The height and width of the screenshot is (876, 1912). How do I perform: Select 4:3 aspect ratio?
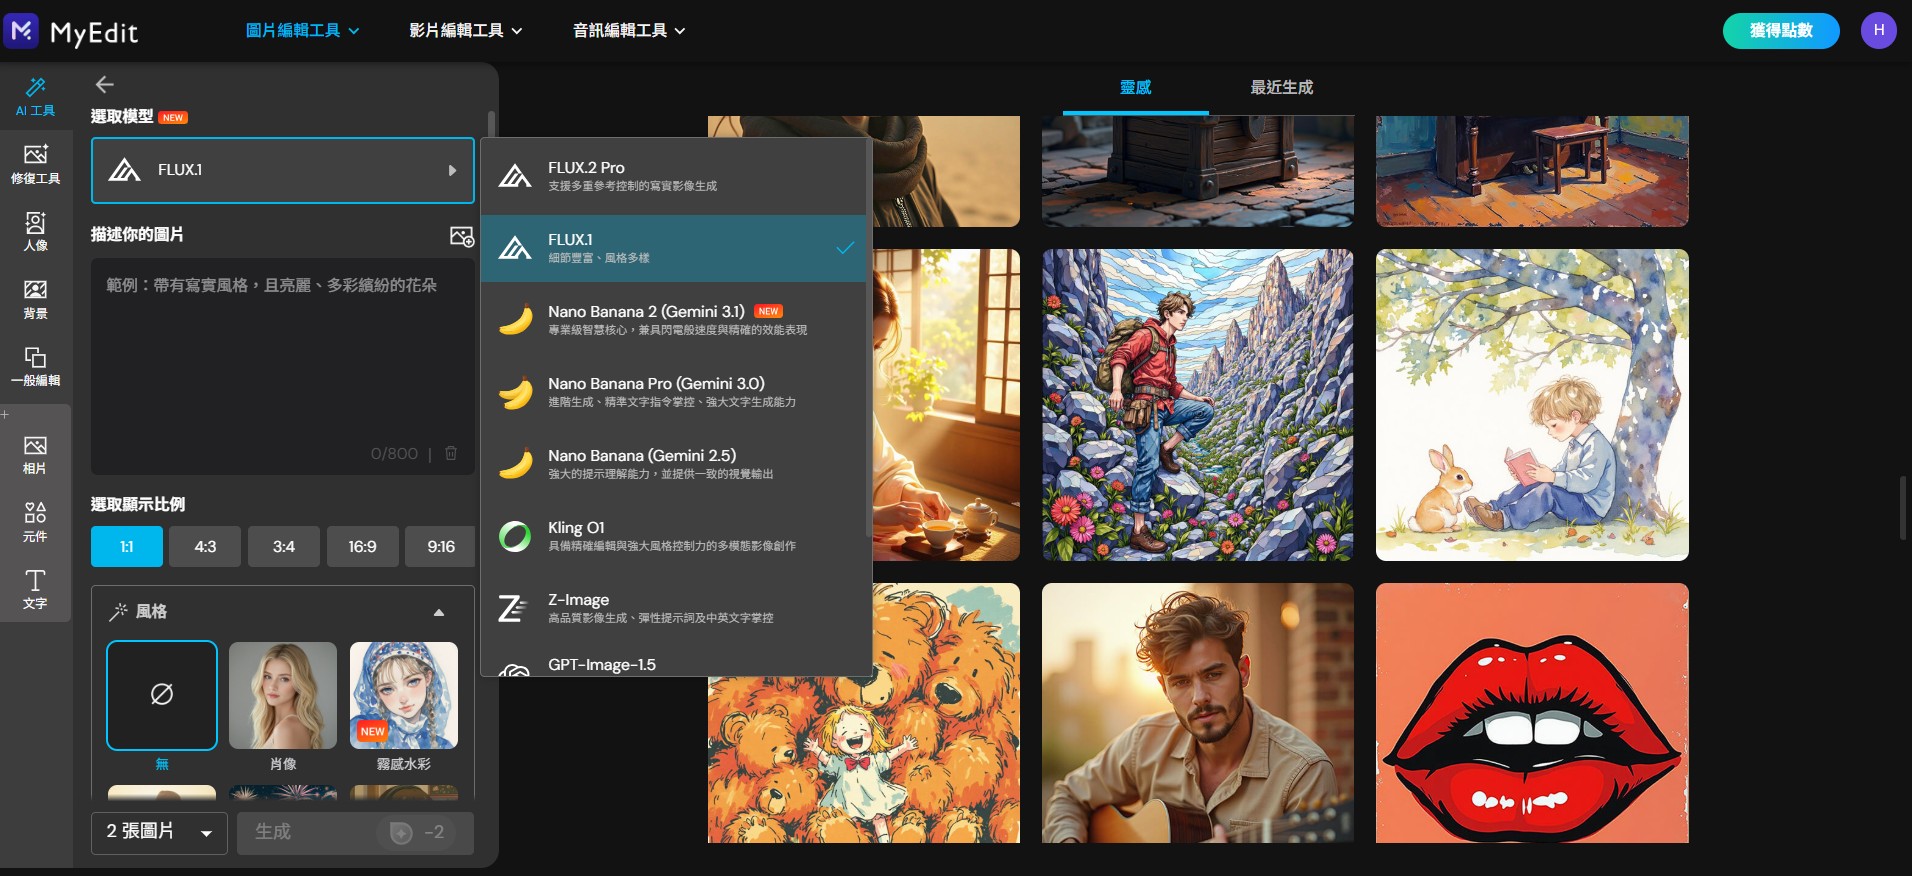205,547
